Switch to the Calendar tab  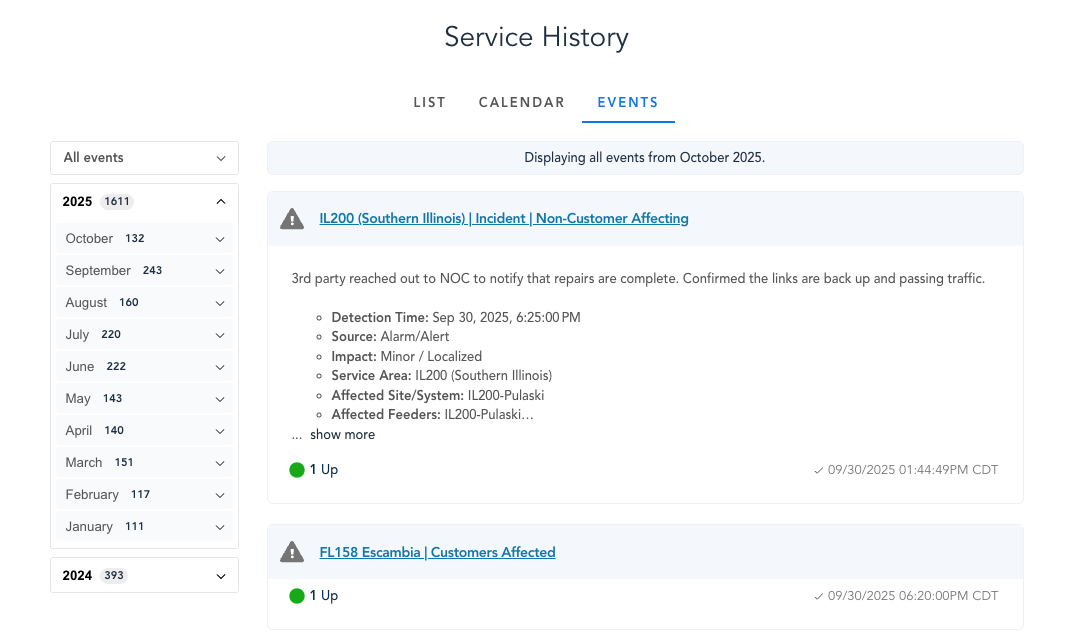click(x=522, y=102)
